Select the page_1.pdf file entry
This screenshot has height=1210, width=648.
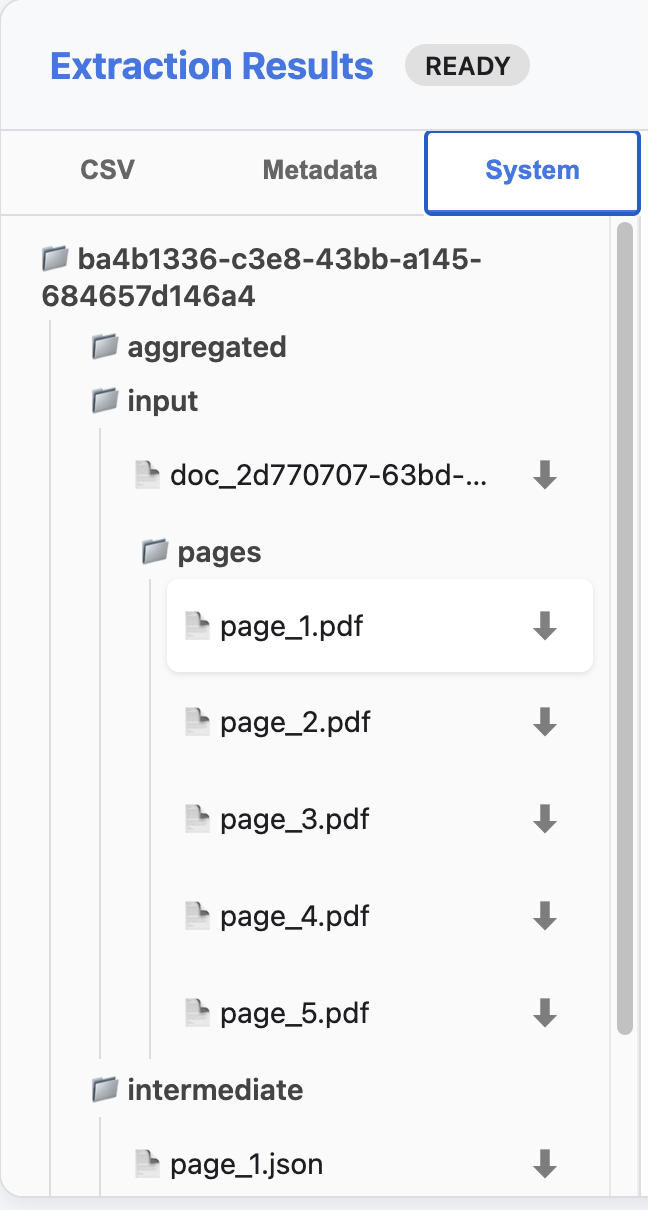click(291, 627)
